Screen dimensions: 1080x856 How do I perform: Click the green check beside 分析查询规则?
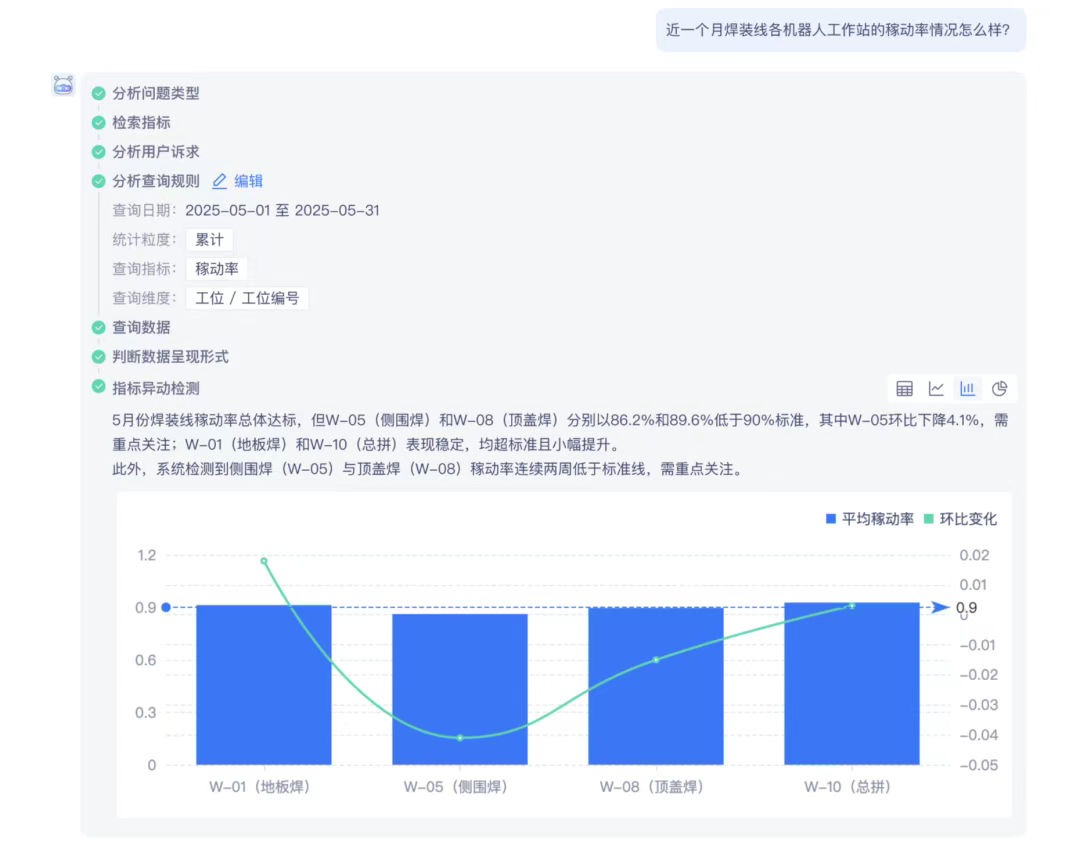(98, 181)
